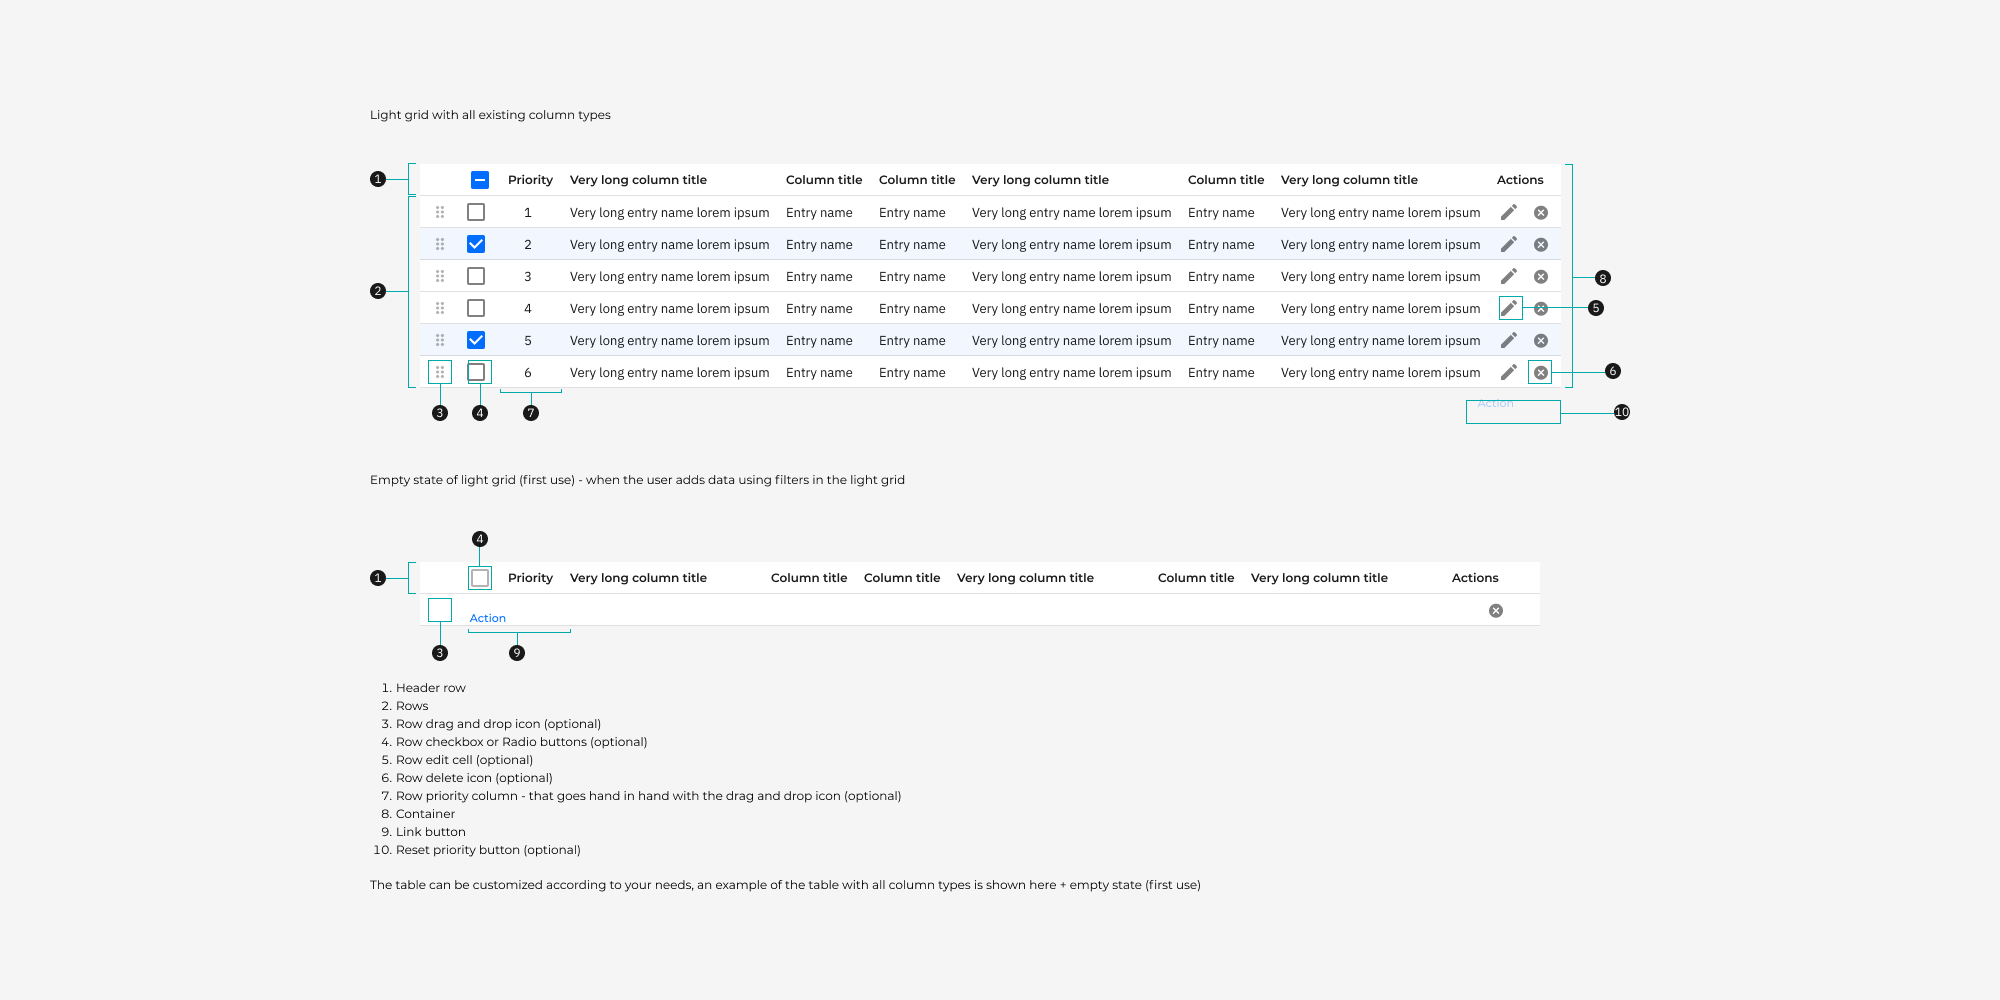Click the Actions header in the empty-state grid
The image size is (2000, 1000).
point(1475,578)
